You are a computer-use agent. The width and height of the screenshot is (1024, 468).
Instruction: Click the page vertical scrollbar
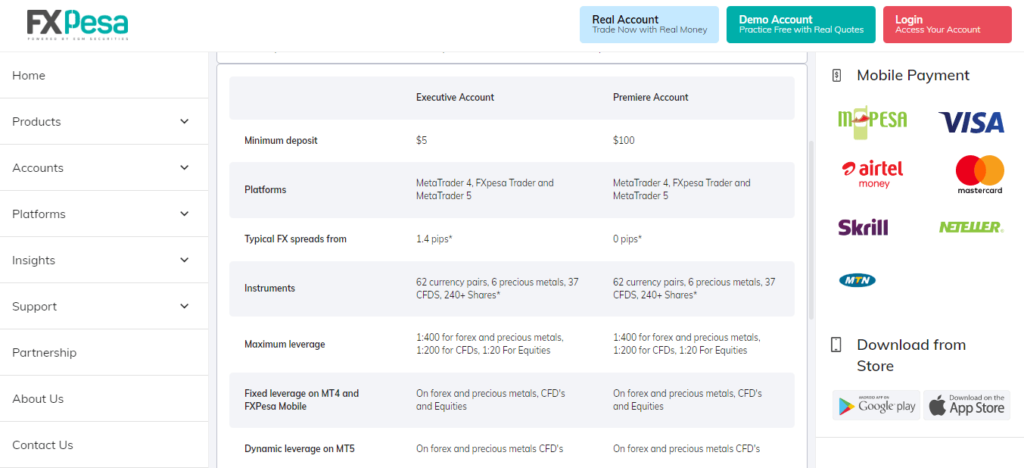(x=811, y=228)
